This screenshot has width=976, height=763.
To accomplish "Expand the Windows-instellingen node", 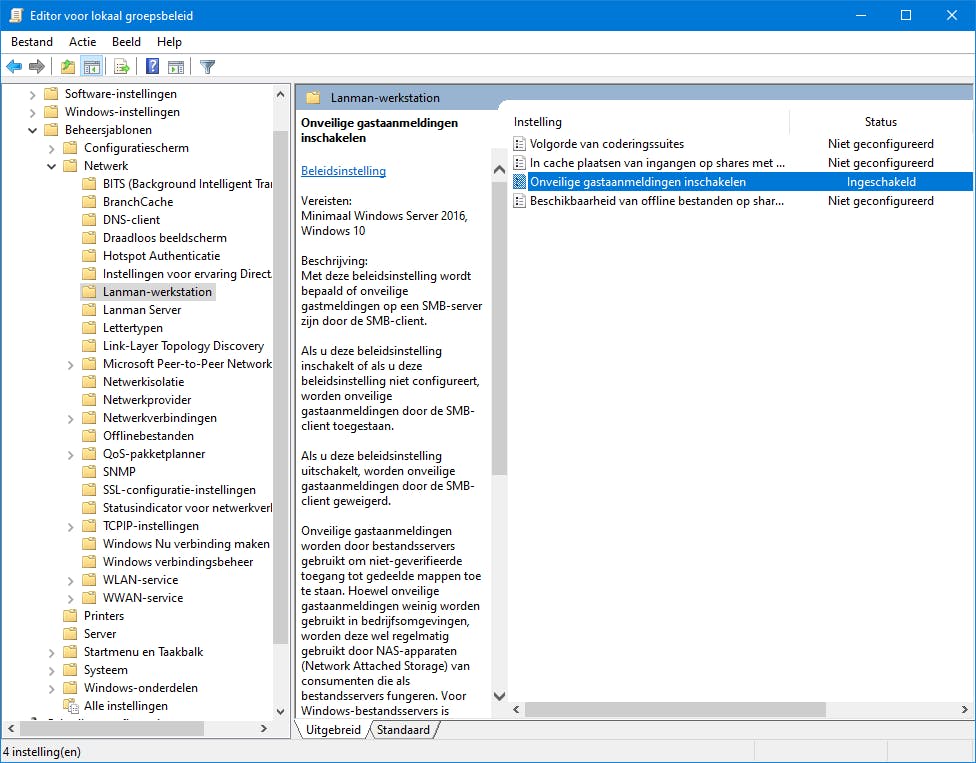I will (x=32, y=113).
